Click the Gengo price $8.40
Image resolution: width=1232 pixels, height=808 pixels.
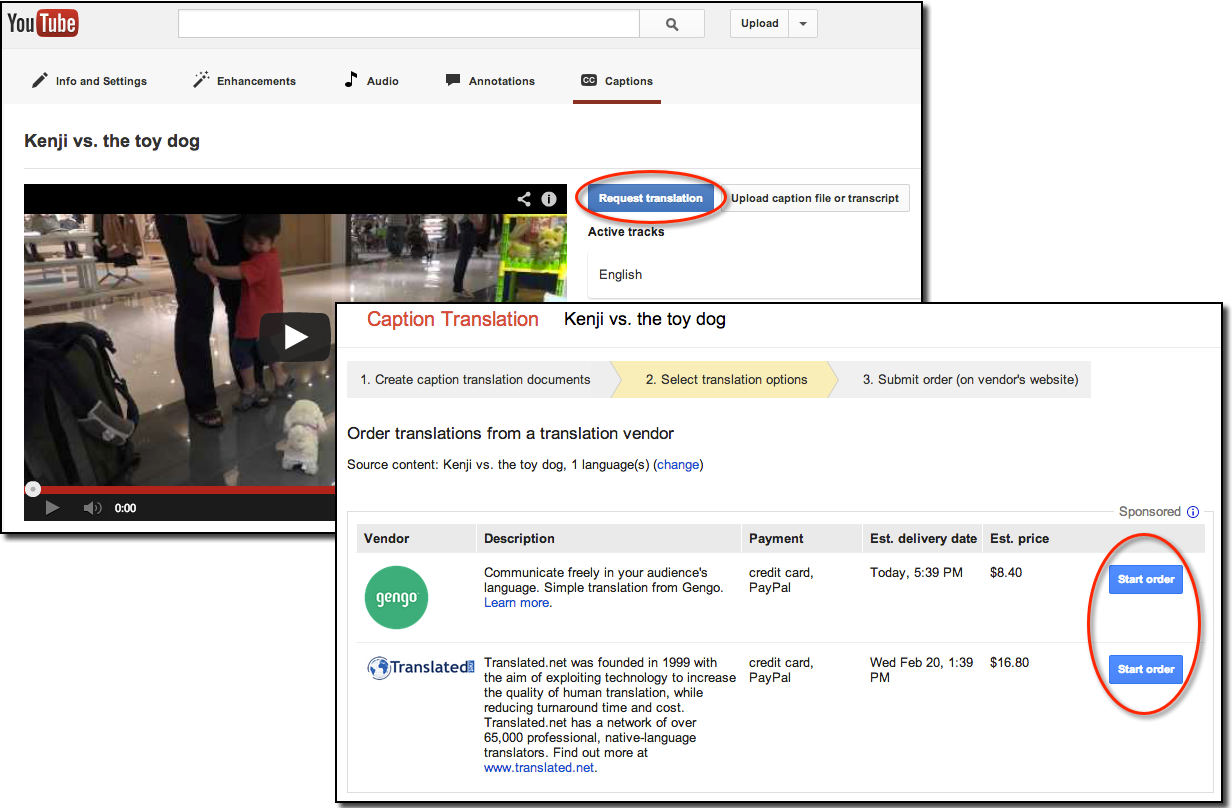click(x=1006, y=573)
